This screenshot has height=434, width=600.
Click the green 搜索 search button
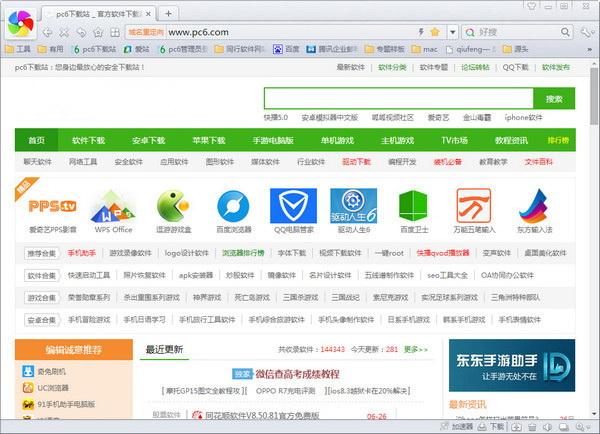(x=554, y=99)
